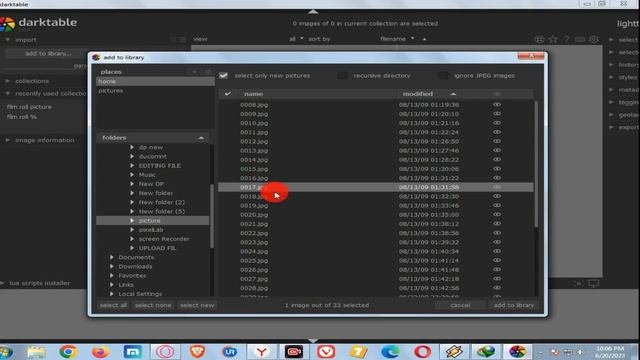Click the checkmark column header icon
The width and height of the screenshot is (640, 360).
228,94
